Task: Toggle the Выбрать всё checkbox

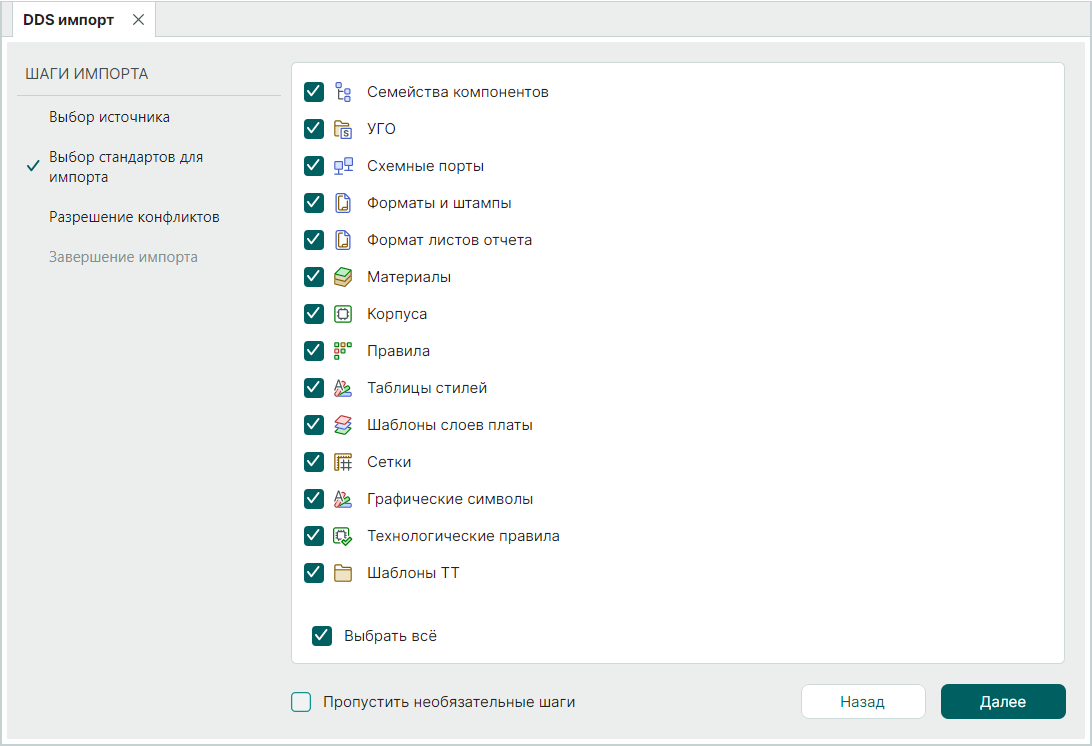Action: pos(322,636)
